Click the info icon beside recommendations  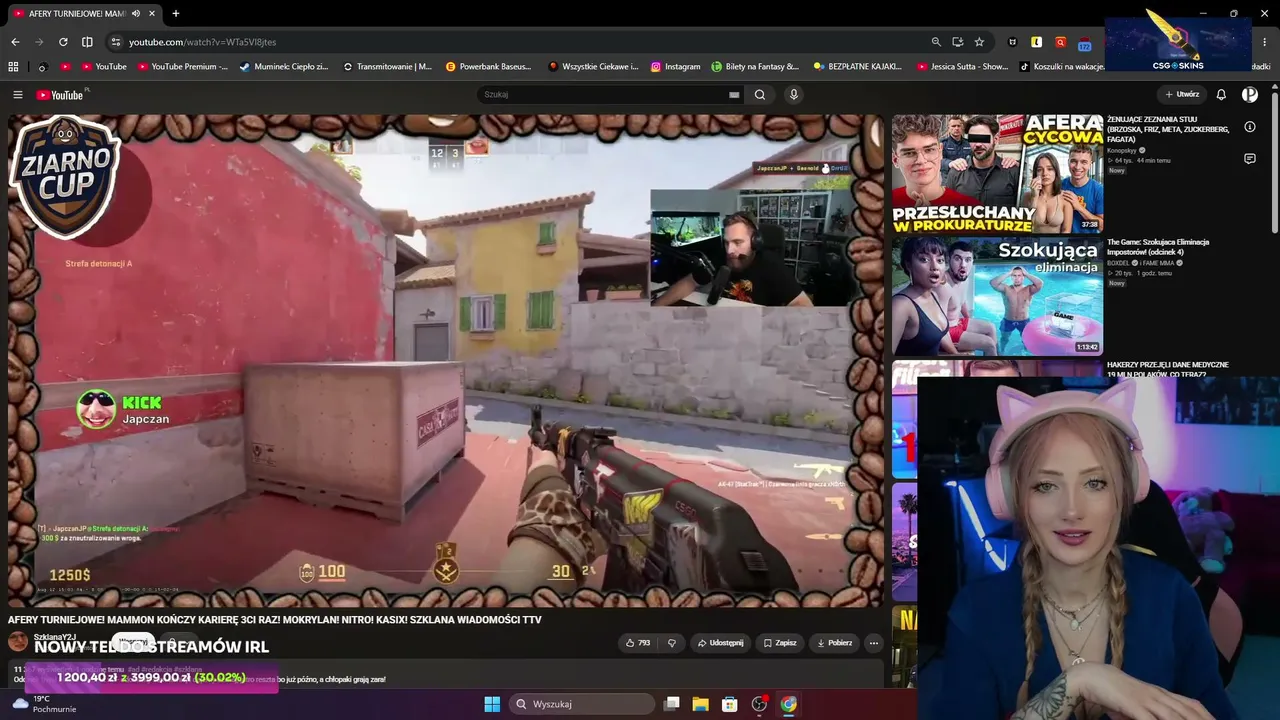[1250, 127]
